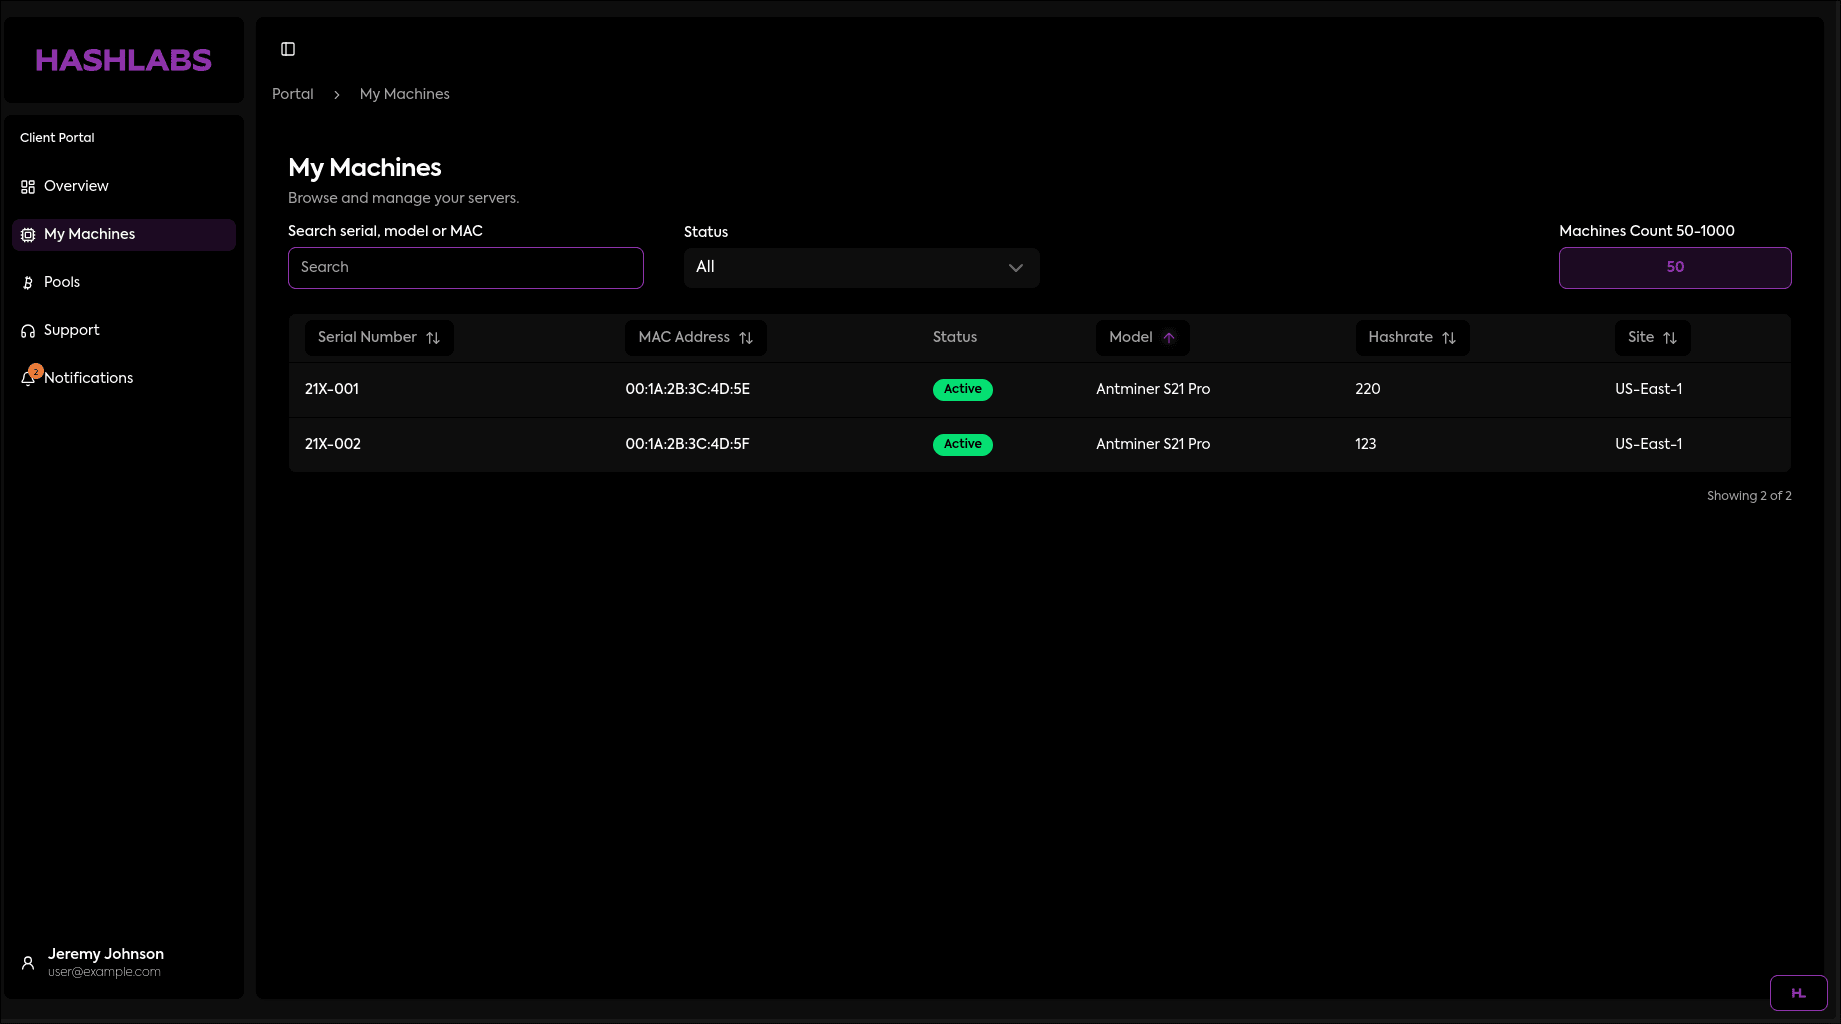Select the Overview grid icon
The height and width of the screenshot is (1024, 1841).
tap(27, 186)
